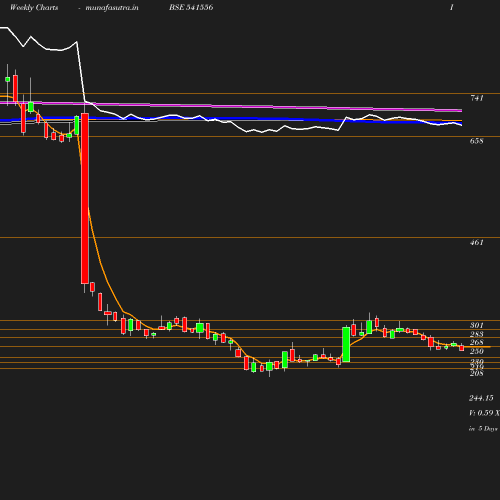Click the 283 price level label
The image size is (500, 500).
point(476,334)
